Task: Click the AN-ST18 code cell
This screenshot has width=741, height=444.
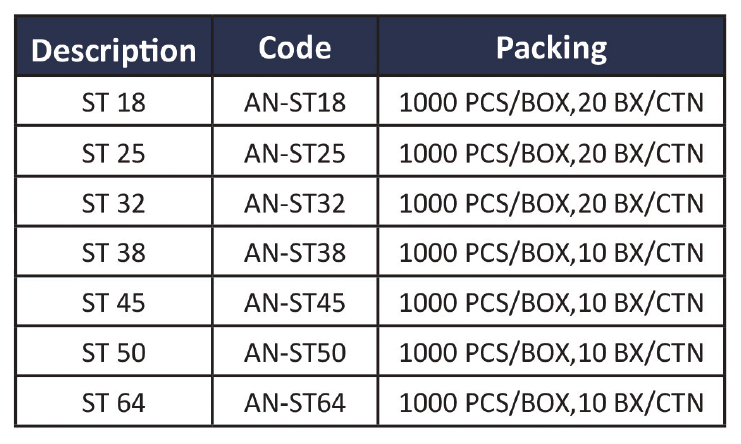Action: click(x=294, y=103)
